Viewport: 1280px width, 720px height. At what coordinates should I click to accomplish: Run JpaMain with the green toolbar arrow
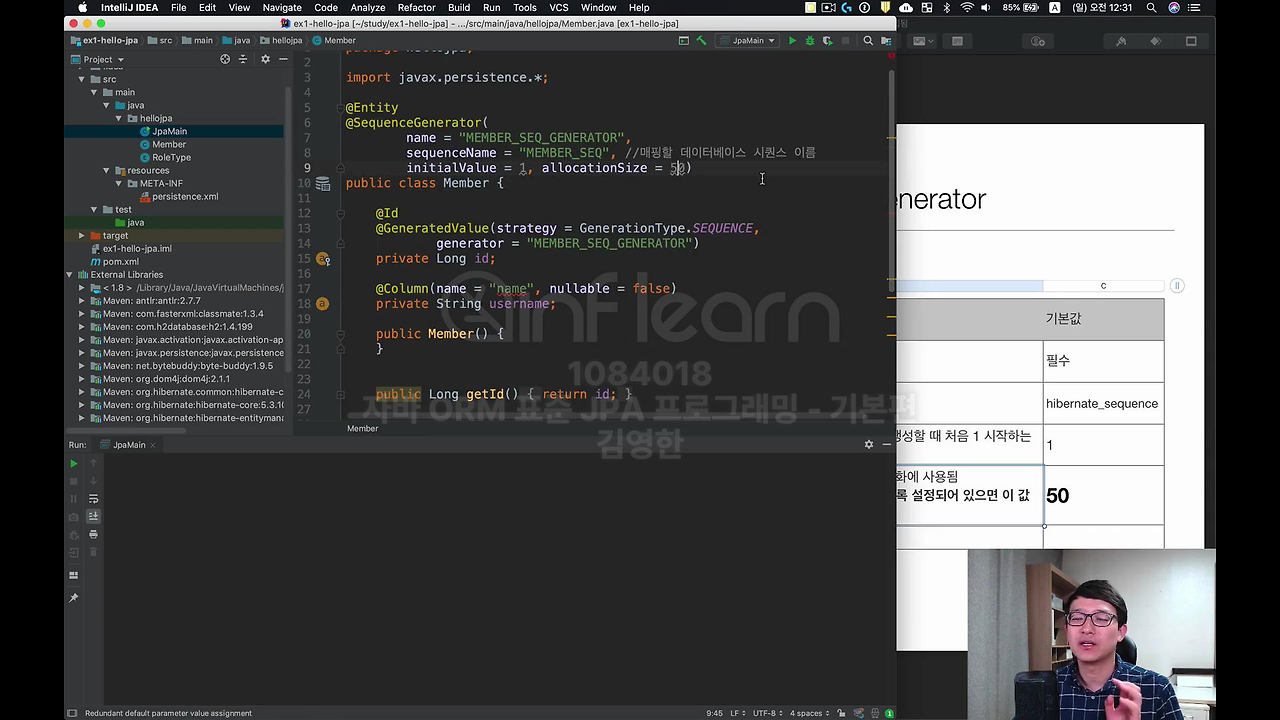pyautogui.click(x=792, y=41)
